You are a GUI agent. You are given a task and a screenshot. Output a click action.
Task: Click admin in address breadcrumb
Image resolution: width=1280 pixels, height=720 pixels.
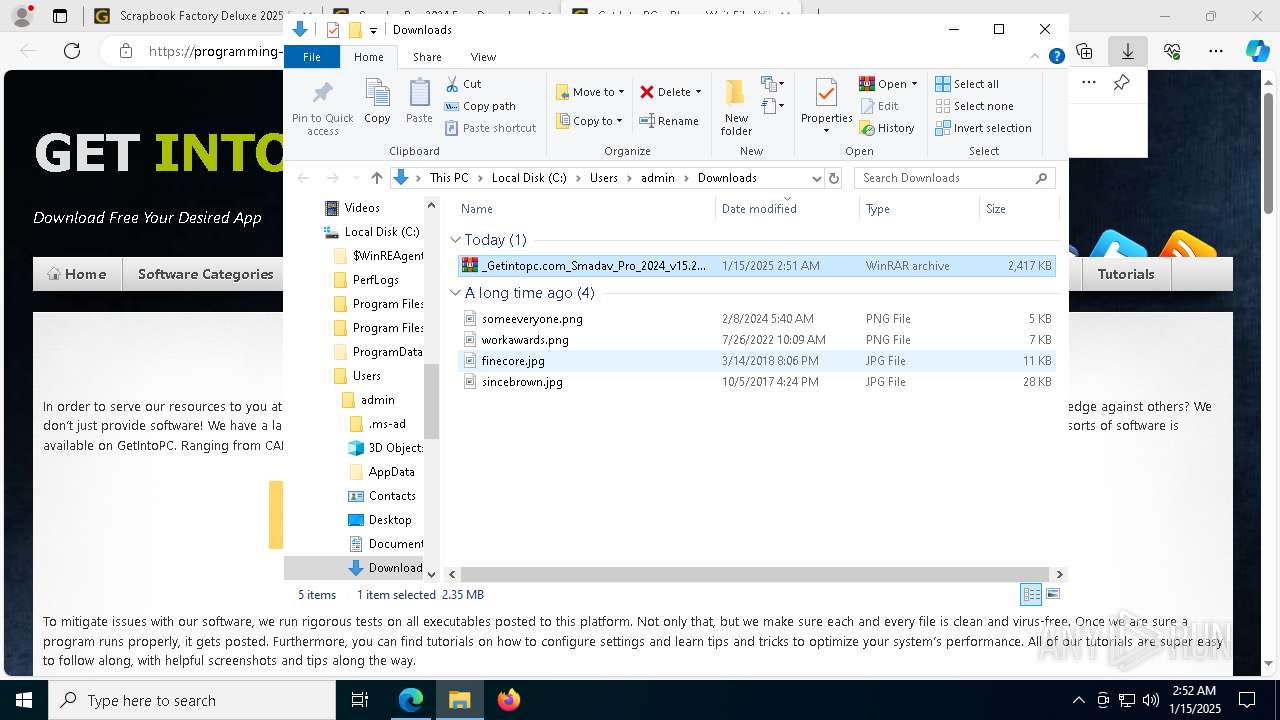click(x=658, y=178)
